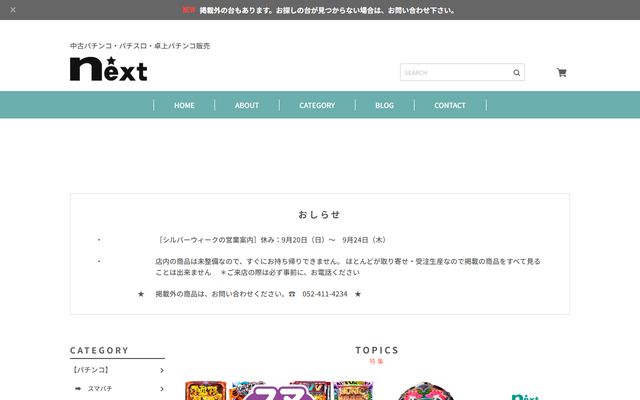Expand the スマパチ chevron arrow
The height and width of the screenshot is (400, 640).
[162, 389]
